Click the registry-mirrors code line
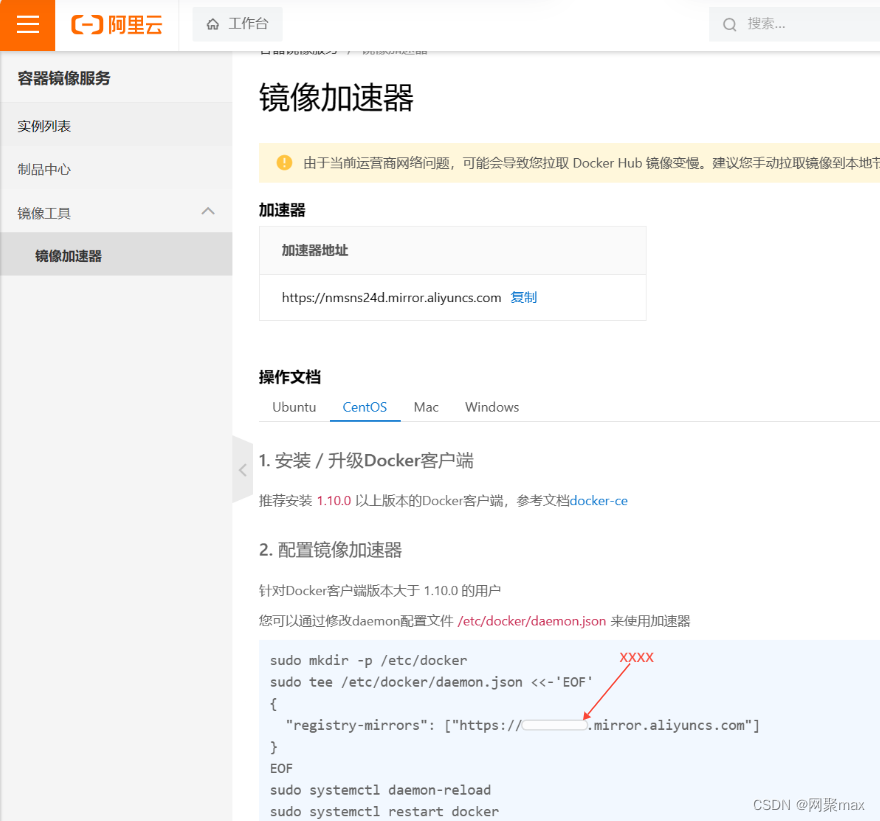Screen dimensions: 880x821 tap(522, 725)
